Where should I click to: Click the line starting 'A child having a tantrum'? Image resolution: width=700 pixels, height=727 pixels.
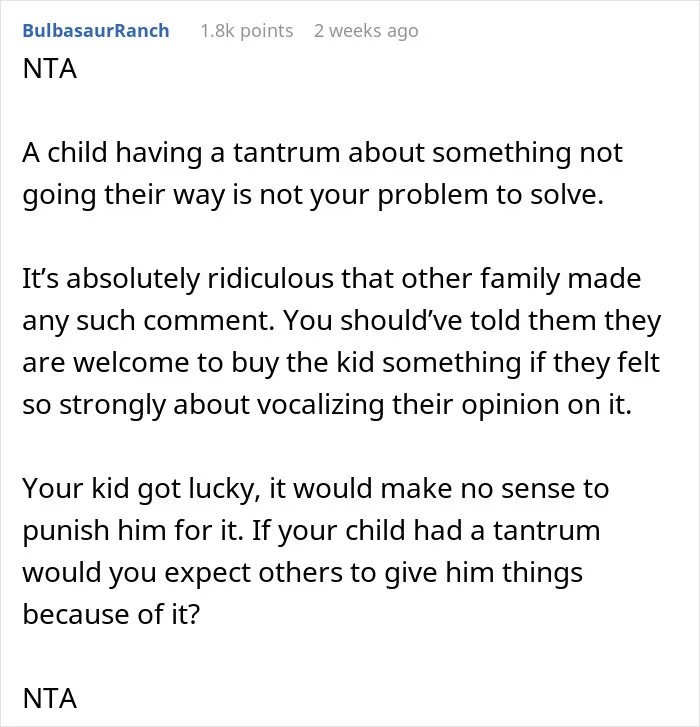[322, 153]
